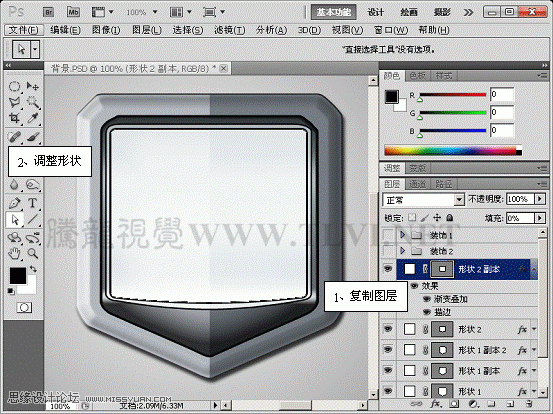
Task: Open the 图层(L) menu
Action: tap(147, 30)
